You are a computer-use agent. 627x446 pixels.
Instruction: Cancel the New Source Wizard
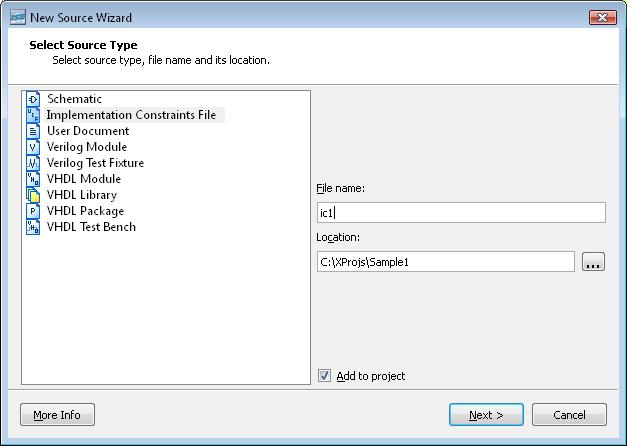[569, 415]
